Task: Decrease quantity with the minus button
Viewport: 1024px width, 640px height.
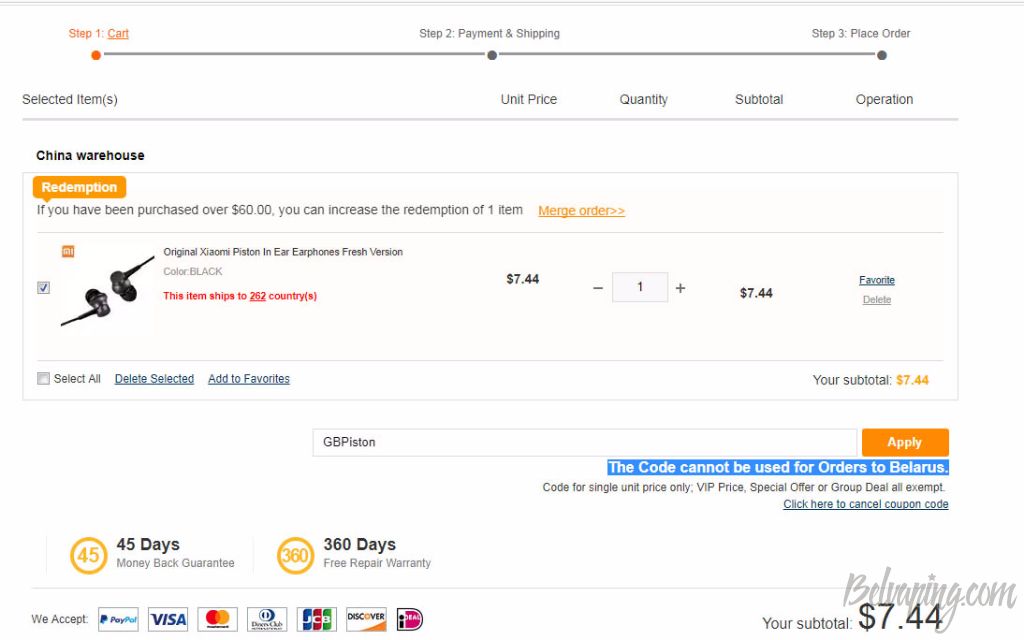Action: (x=598, y=288)
